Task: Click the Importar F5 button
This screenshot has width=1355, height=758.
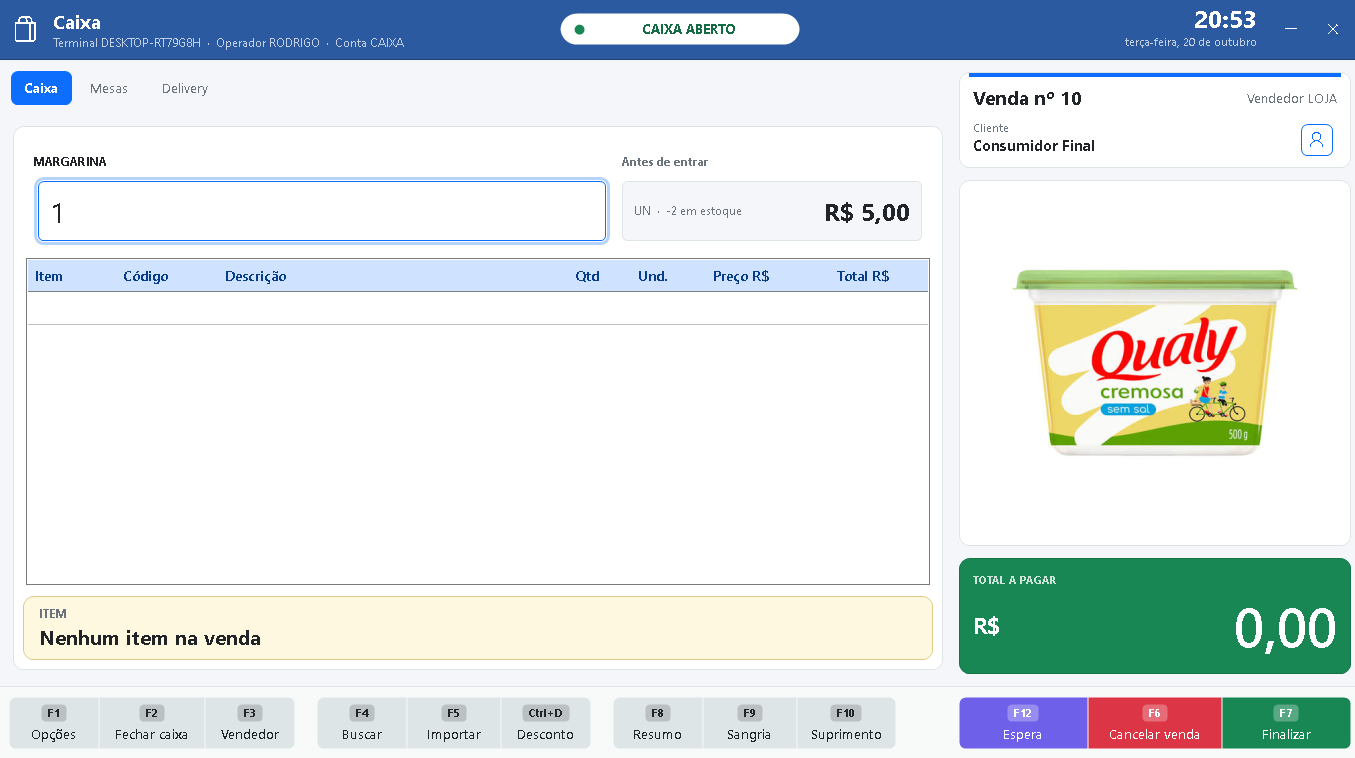Action: [454, 723]
